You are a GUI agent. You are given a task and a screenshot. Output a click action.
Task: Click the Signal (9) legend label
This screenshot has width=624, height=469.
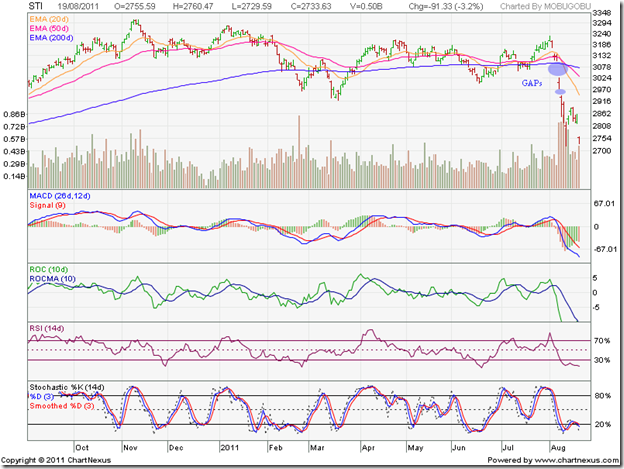click(47, 205)
